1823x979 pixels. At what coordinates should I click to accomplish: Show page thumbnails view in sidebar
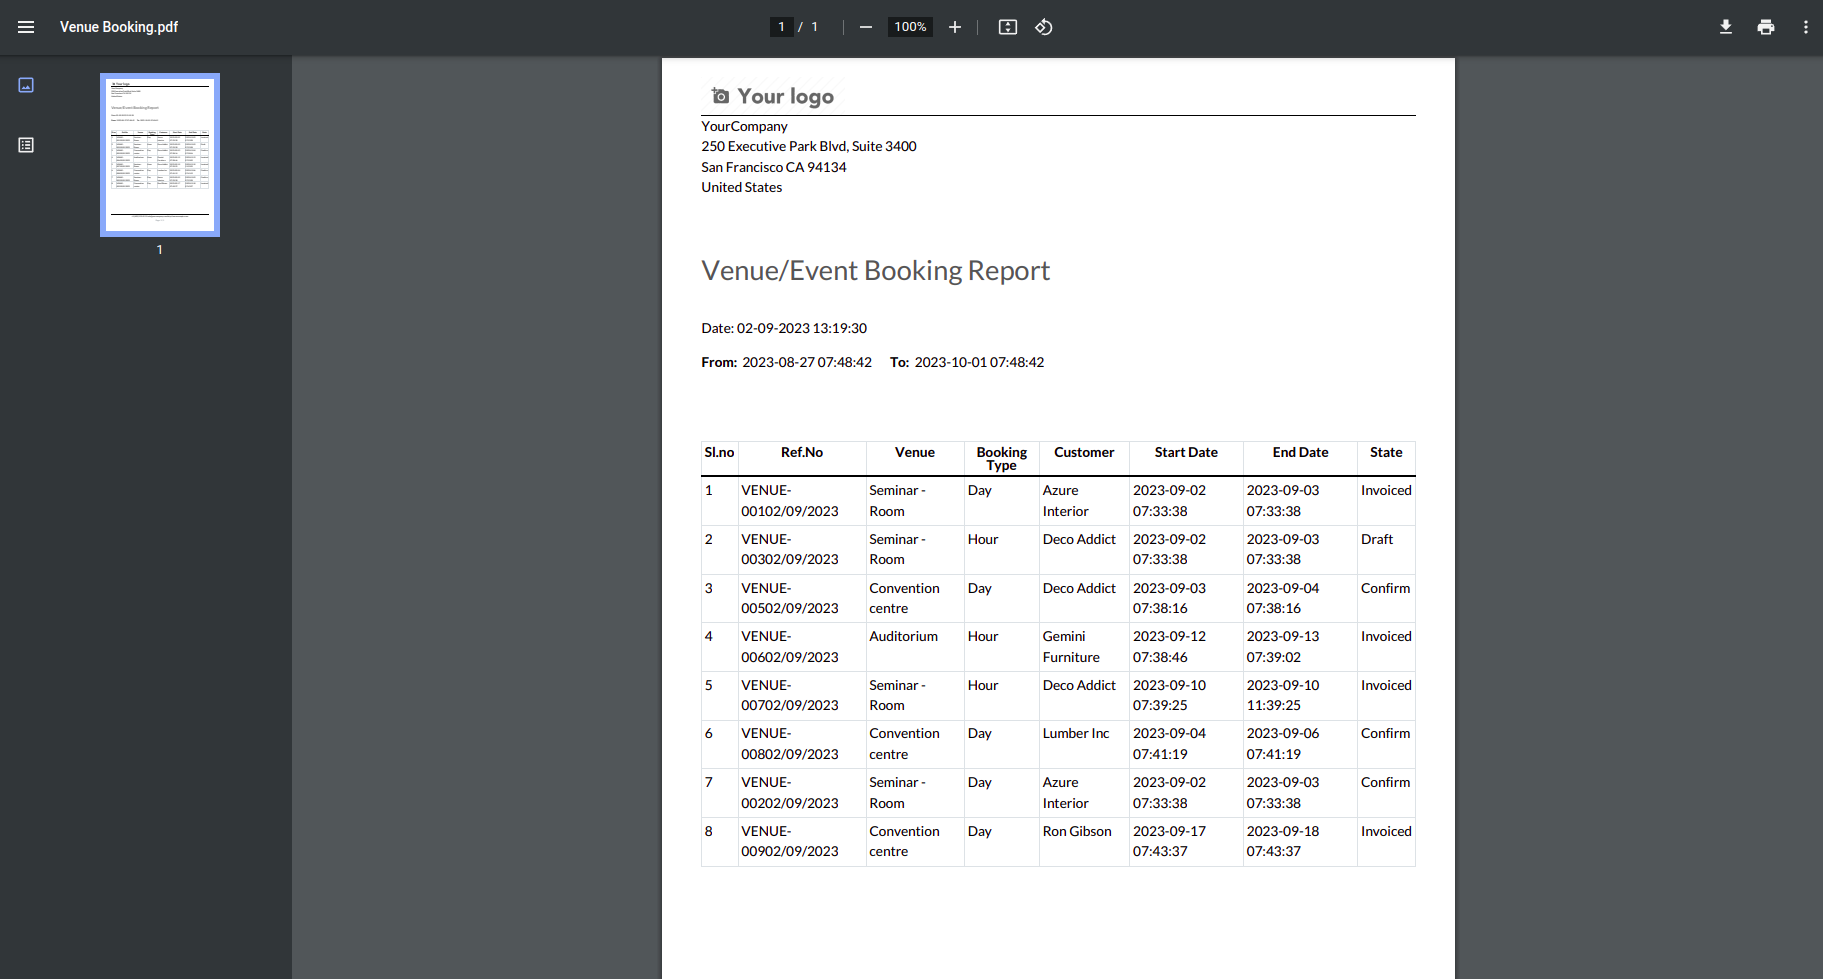(x=26, y=85)
